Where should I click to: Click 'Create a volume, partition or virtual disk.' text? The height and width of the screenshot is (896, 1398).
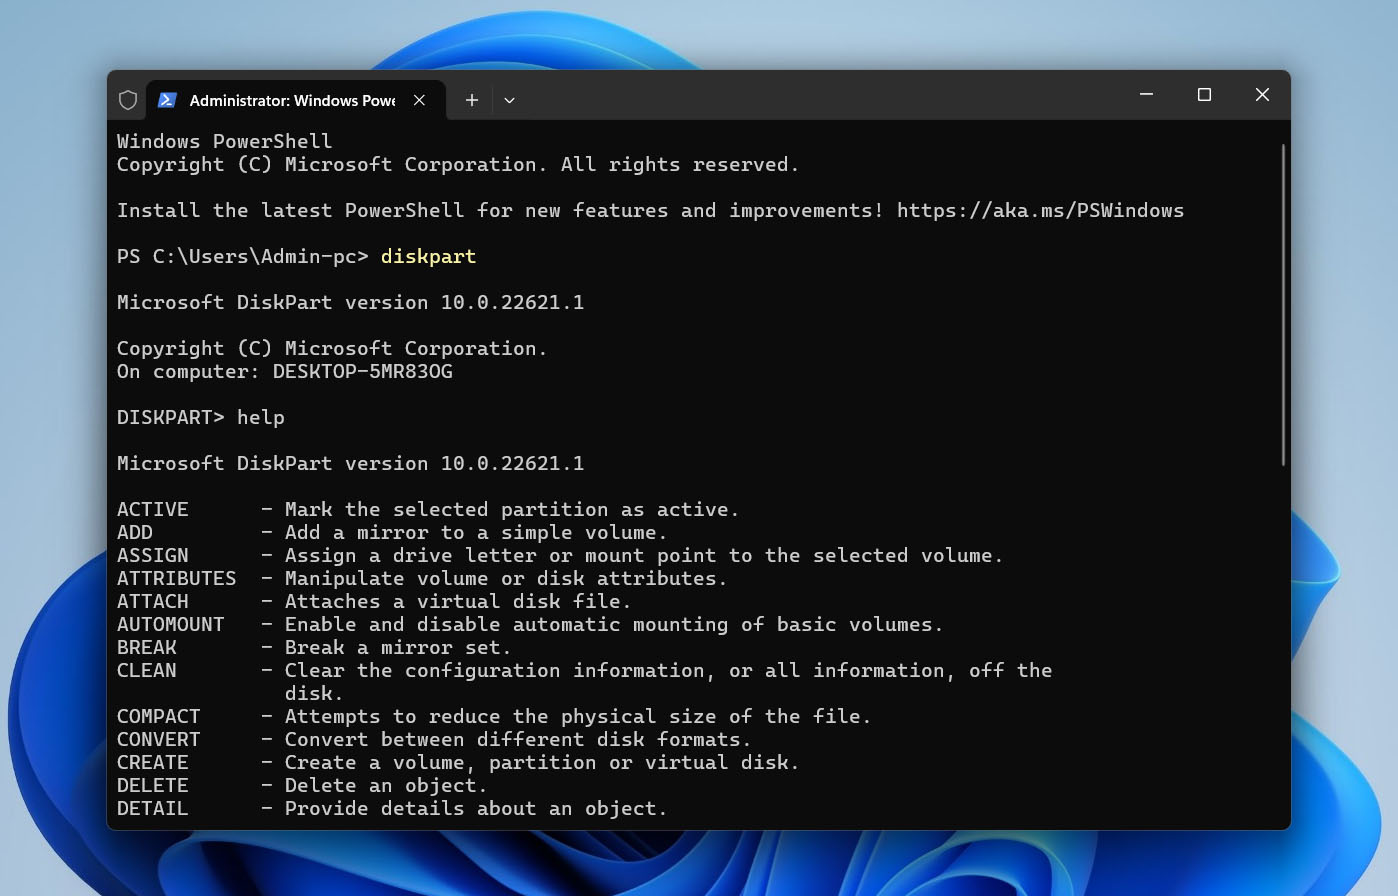pos(542,762)
